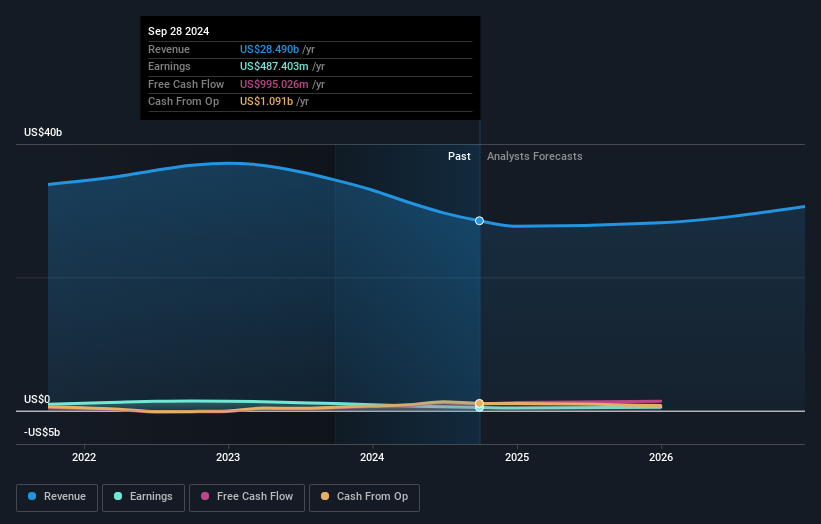Click the US$28.490b revenue value
Screen dimensions: 821x524
point(269,49)
